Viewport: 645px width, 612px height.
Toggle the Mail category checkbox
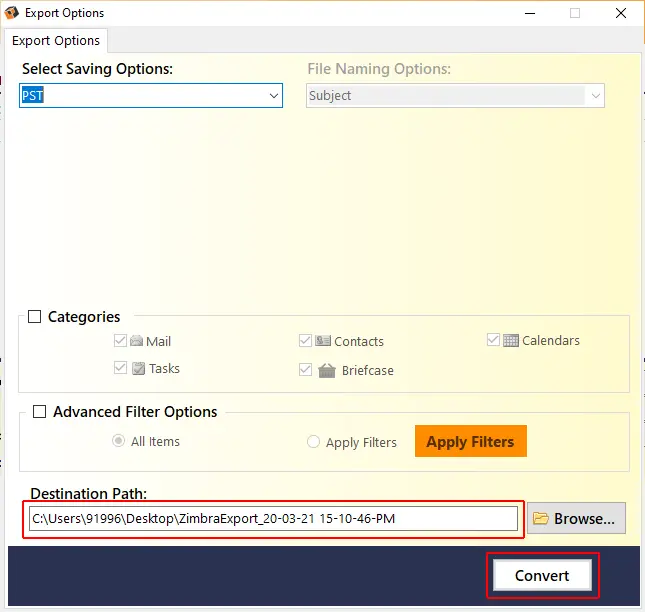[121, 341]
